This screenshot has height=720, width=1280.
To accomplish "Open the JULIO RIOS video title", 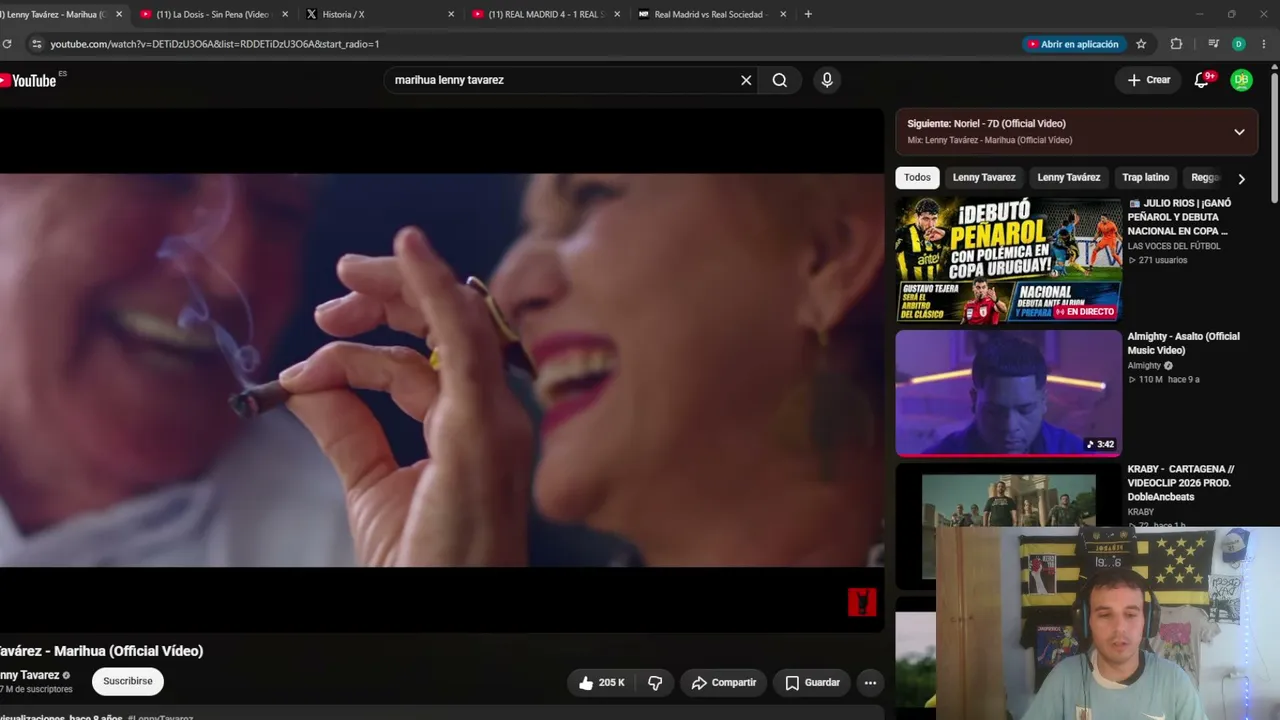I will (1179, 217).
